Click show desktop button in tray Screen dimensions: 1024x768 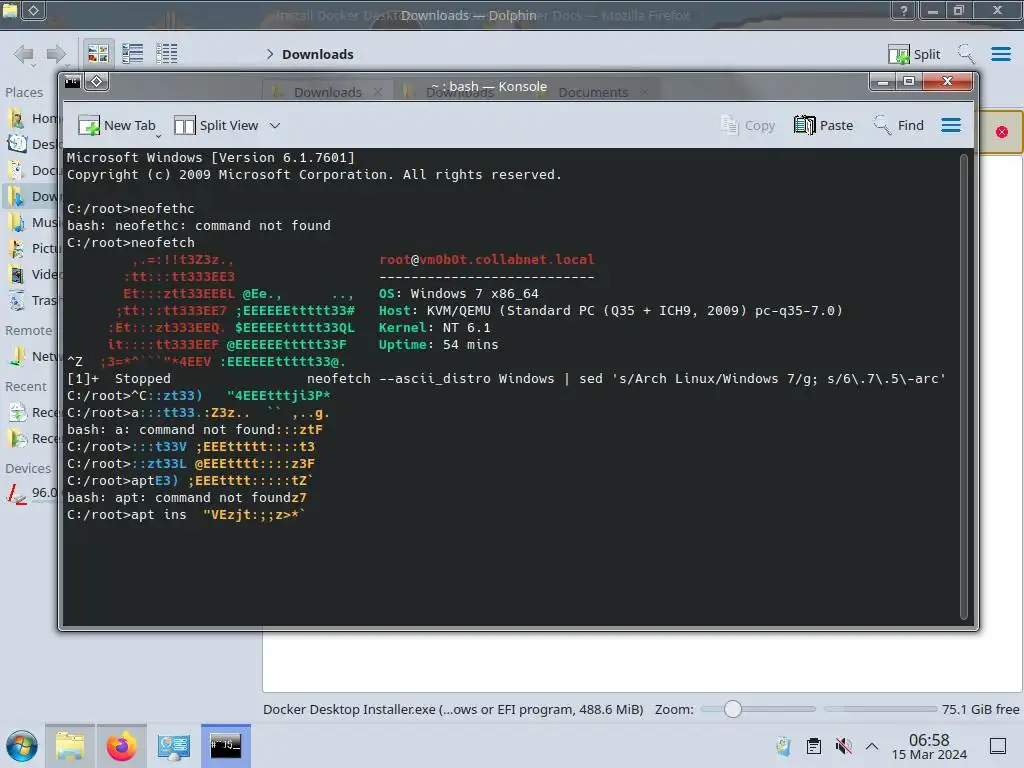tap(998, 746)
